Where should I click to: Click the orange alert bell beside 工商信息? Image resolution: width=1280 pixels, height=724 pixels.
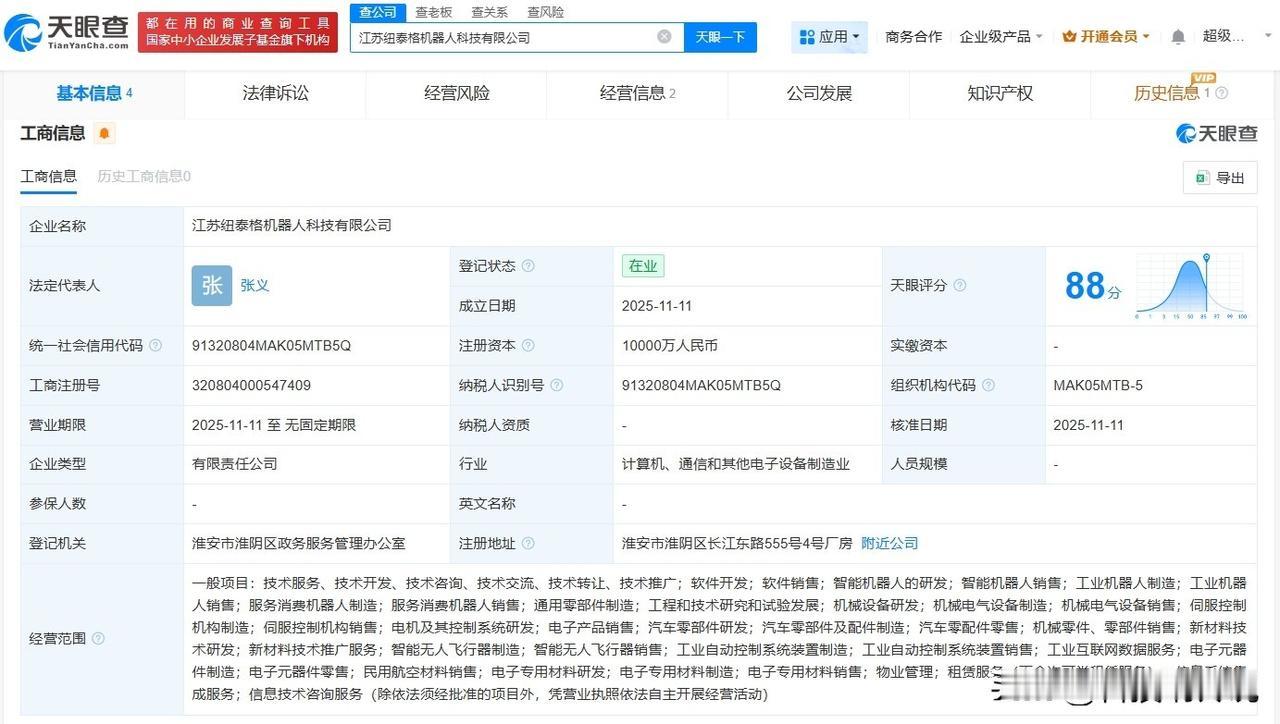[x=104, y=133]
